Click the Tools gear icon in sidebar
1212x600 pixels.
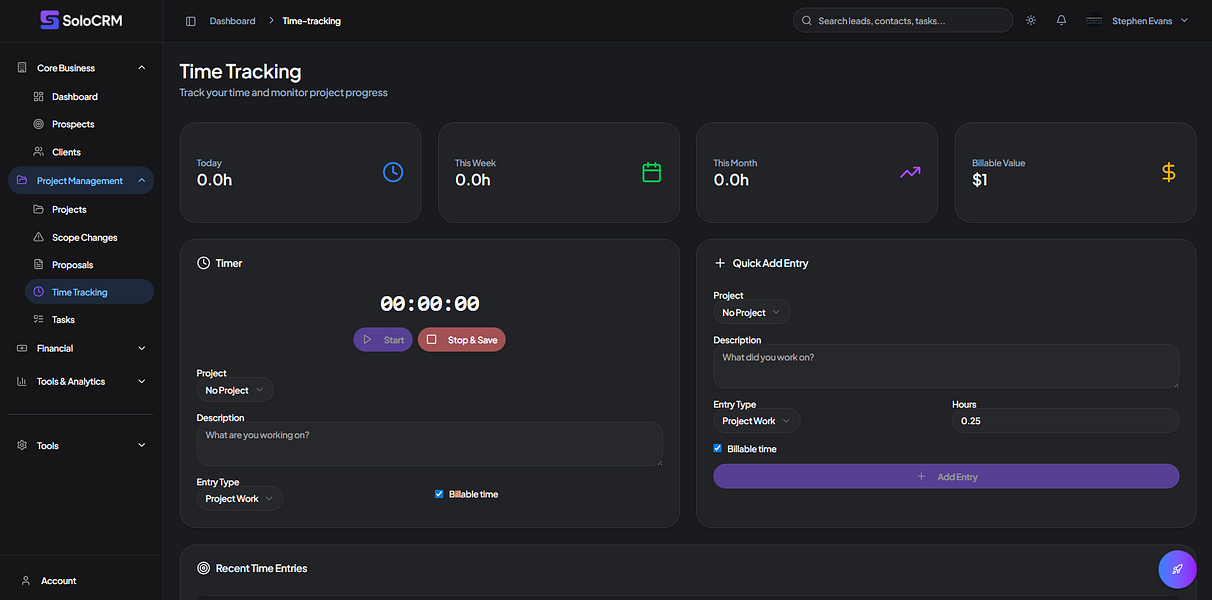(22, 445)
